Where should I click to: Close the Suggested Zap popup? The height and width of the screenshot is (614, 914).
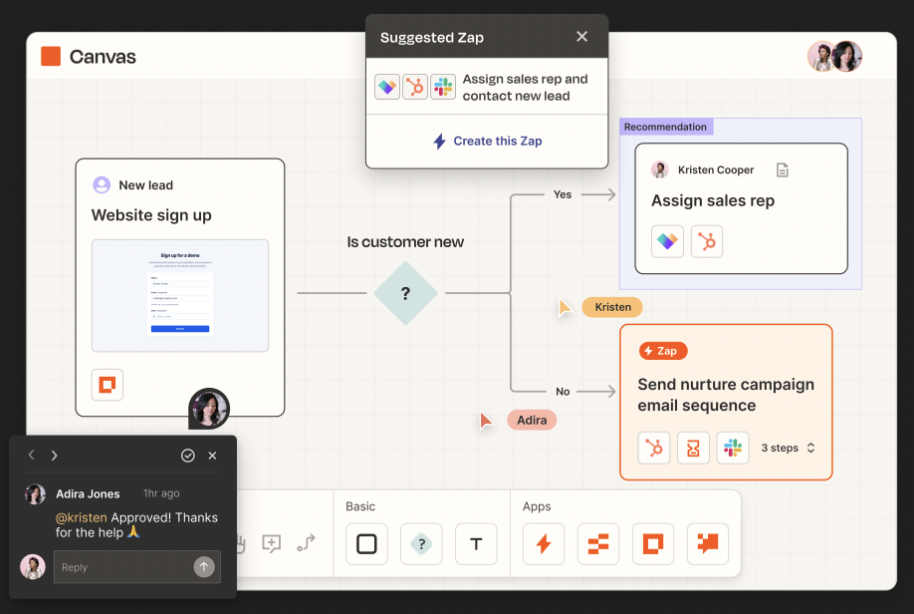coord(582,37)
